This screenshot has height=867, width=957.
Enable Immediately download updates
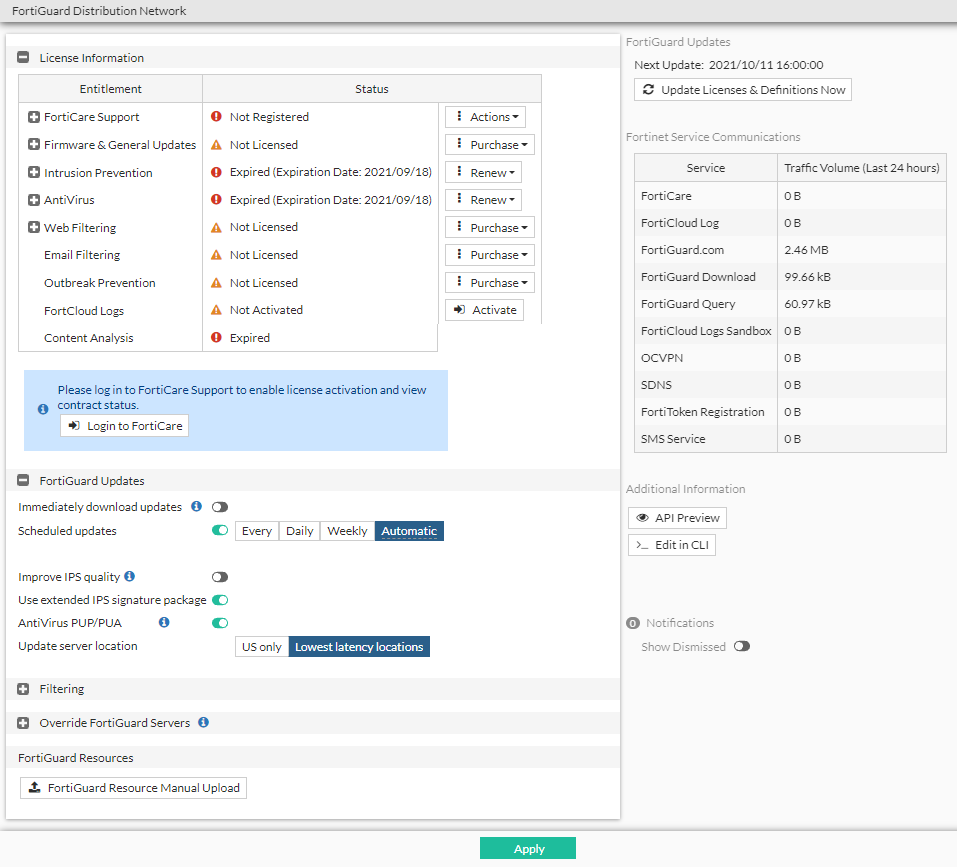pyautogui.click(x=219, y=506)
